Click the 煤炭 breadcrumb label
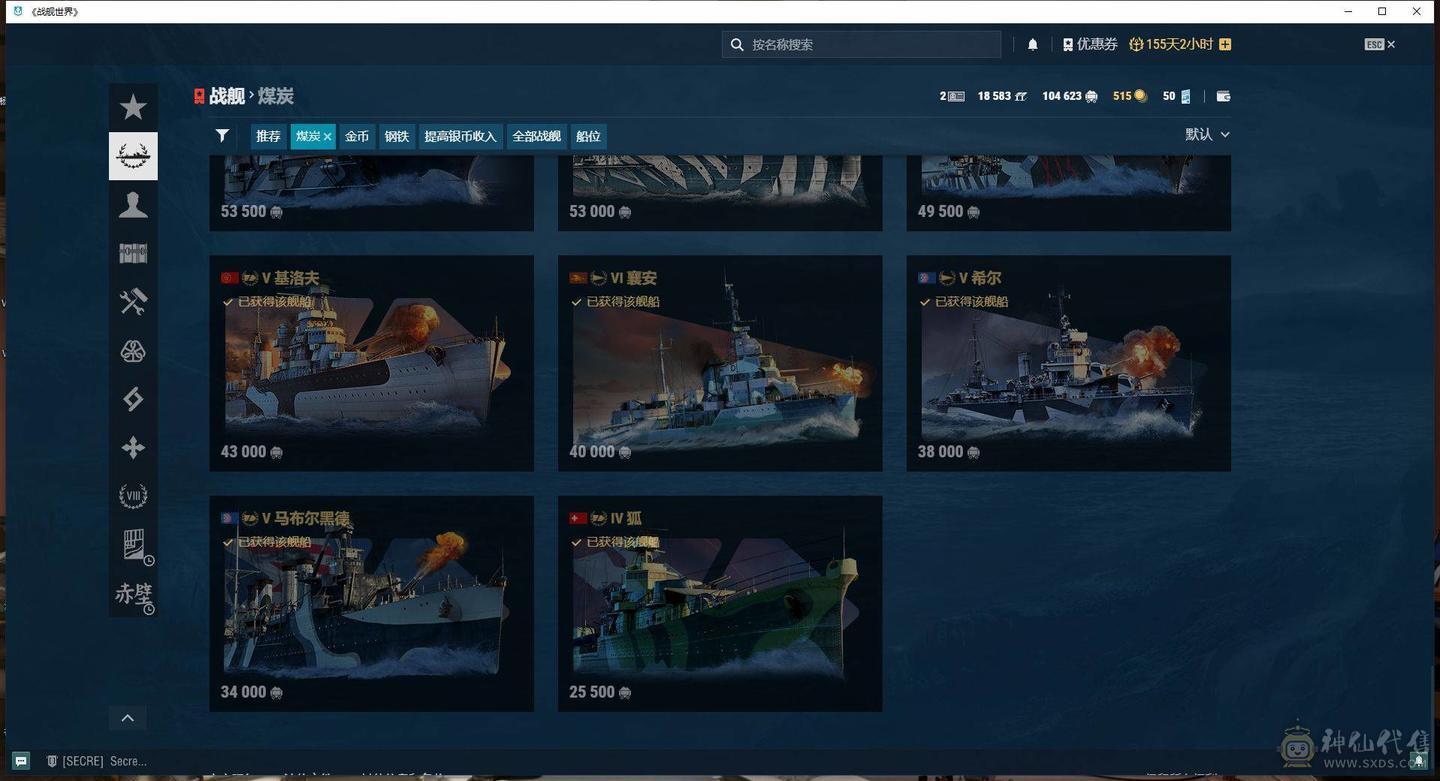Screen dimensions: 1440x781 (x=276, y=96)
